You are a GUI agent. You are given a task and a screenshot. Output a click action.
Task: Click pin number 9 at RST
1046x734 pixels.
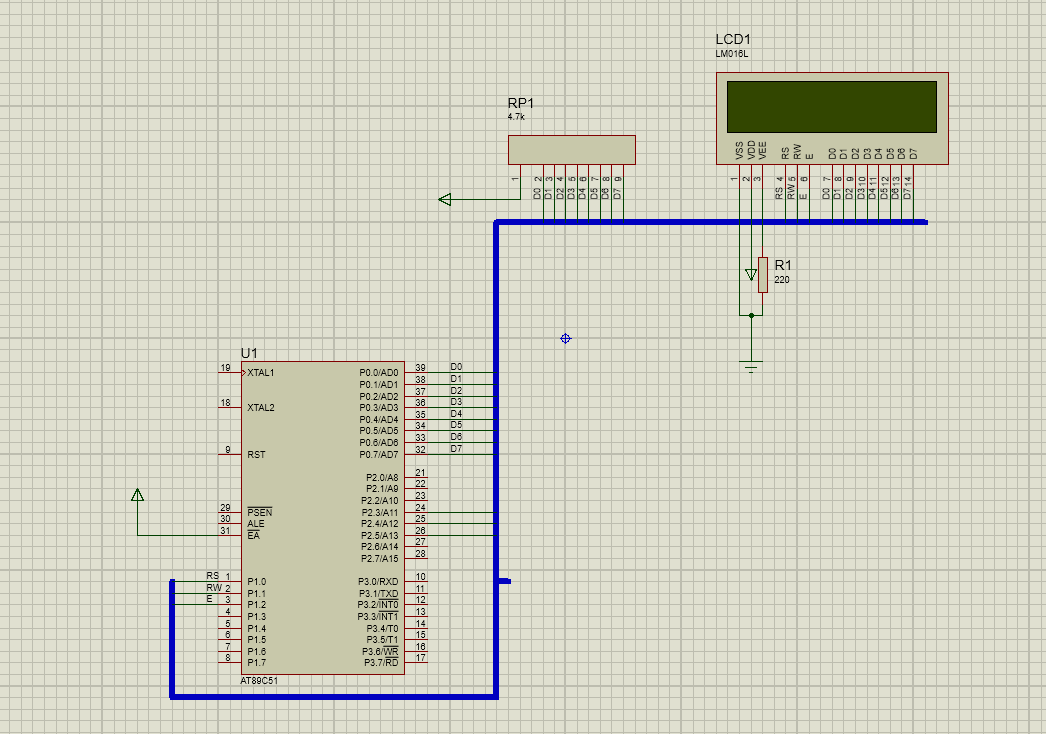228,450
